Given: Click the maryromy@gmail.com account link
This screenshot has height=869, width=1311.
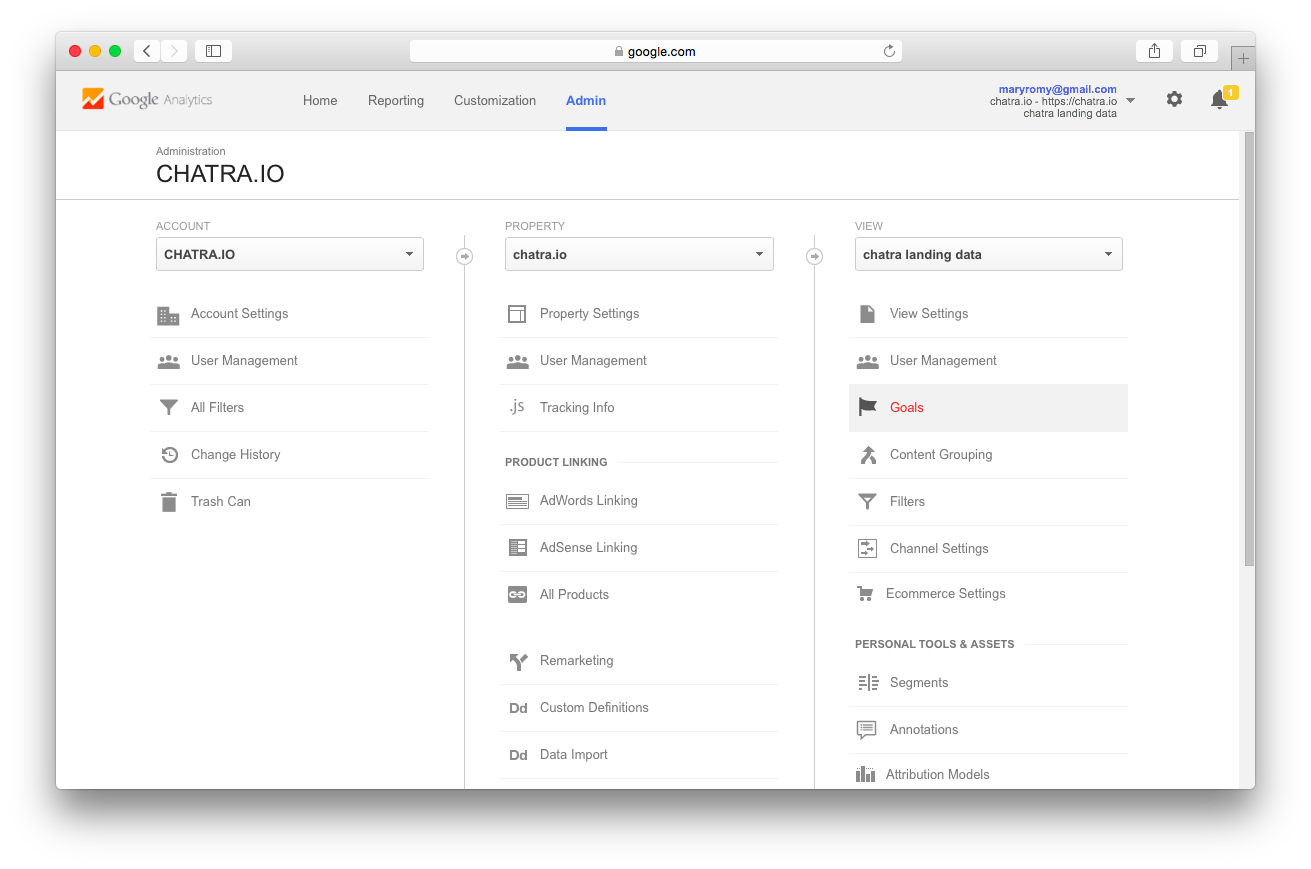Looking at the screenshot, I should [x=1056, y=89].
